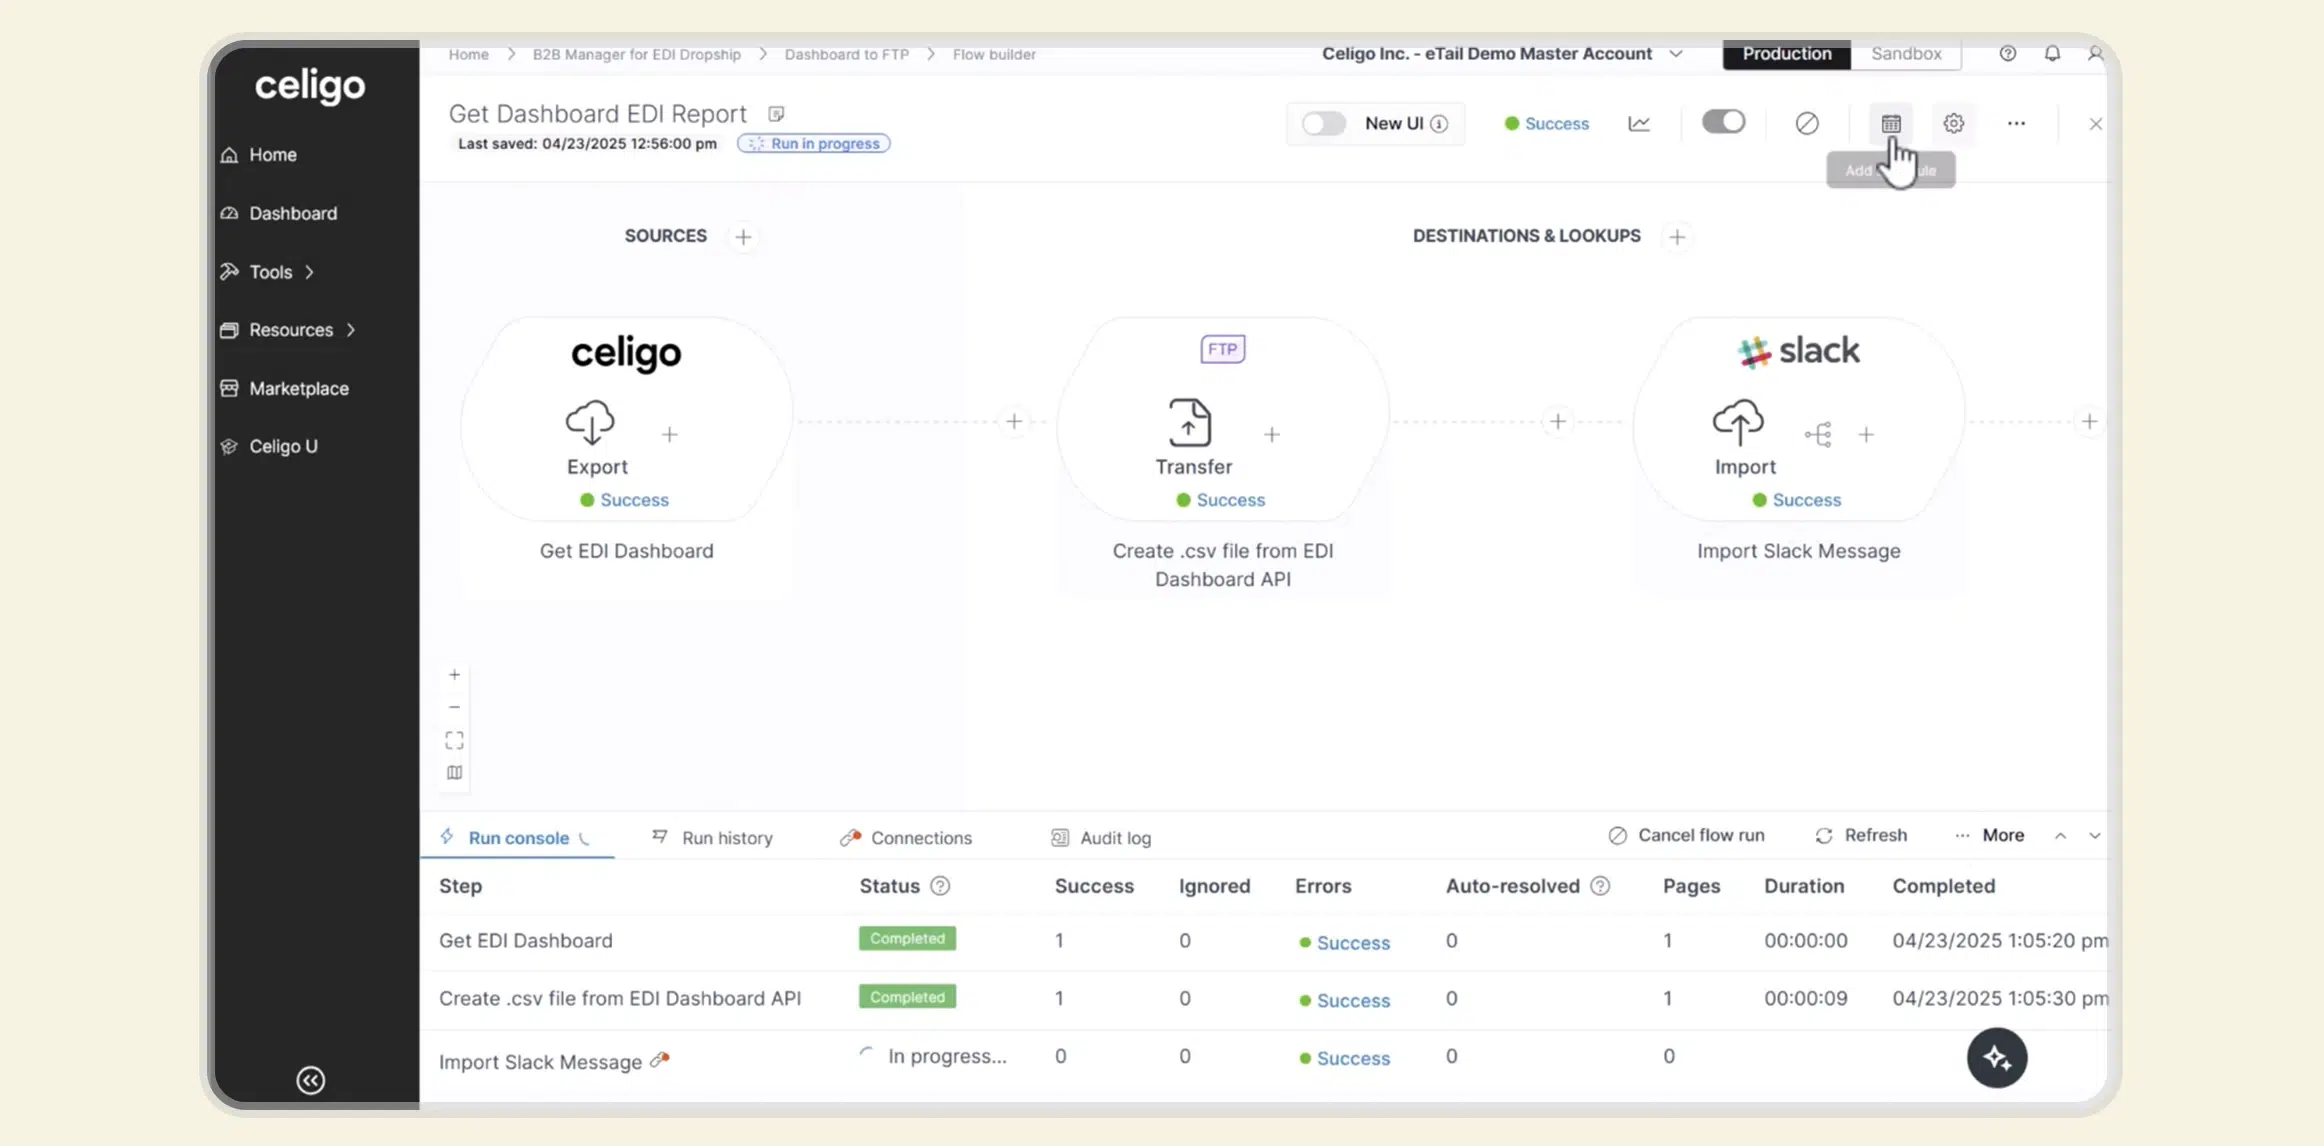
Task: Toggle the flow enable/disable switch
Action: (x=1723, y=122)
